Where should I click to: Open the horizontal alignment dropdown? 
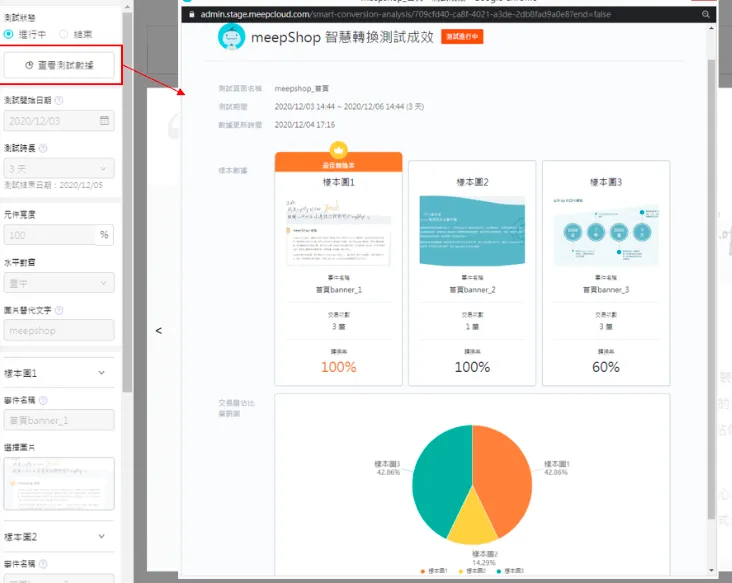(x=59, y=283)
